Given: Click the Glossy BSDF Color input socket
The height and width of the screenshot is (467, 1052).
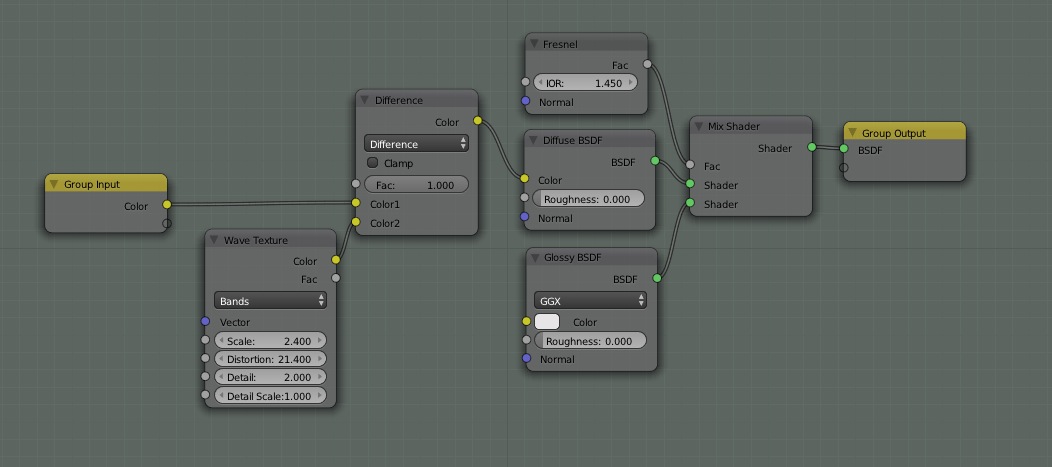Looking at the screenshot, I should [x=527, y=321].
